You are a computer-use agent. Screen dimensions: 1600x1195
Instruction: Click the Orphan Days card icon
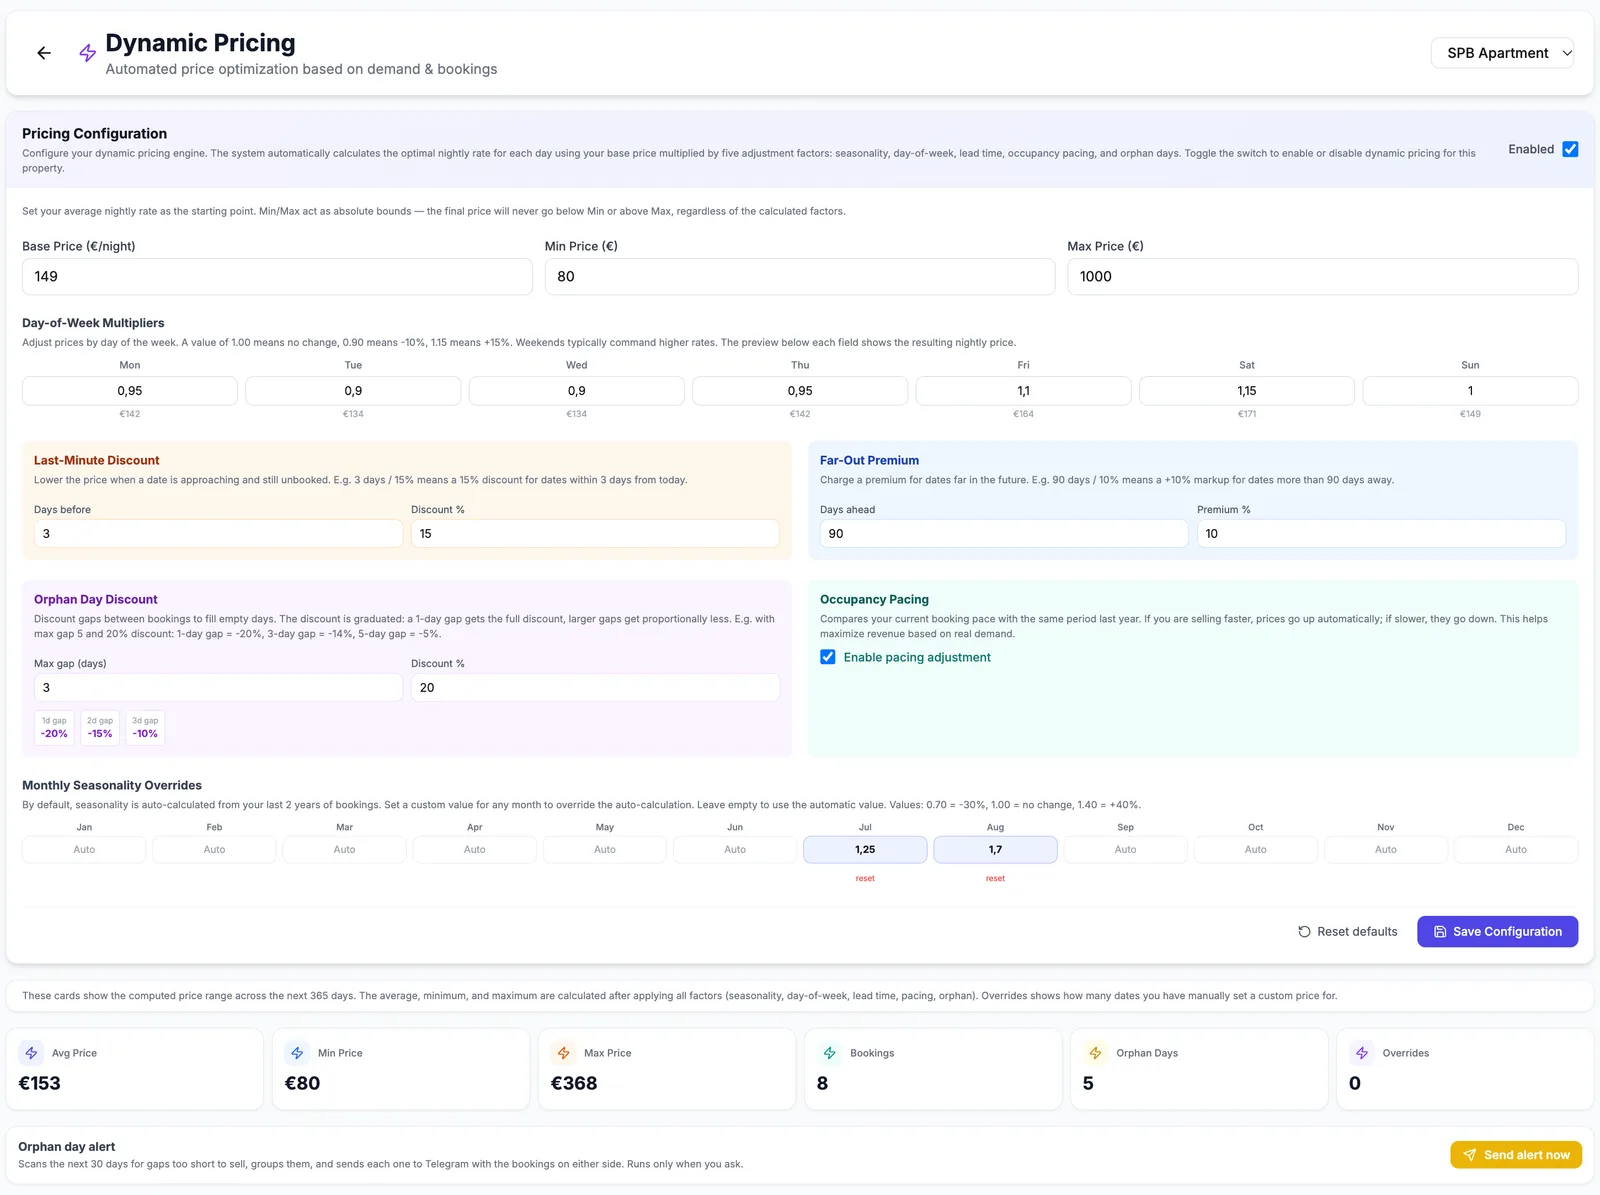[x=1096, y=1053]
